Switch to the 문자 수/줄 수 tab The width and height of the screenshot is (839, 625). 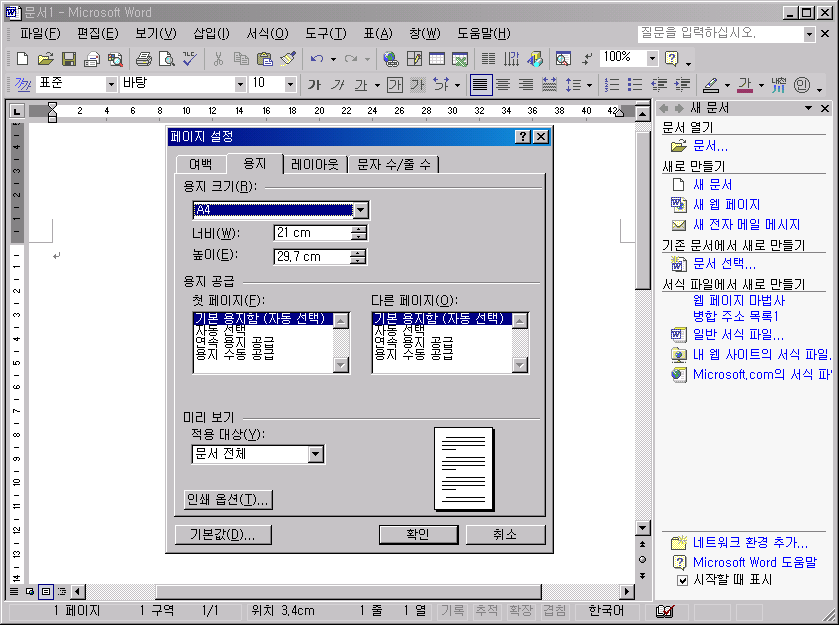click(394, 165)
